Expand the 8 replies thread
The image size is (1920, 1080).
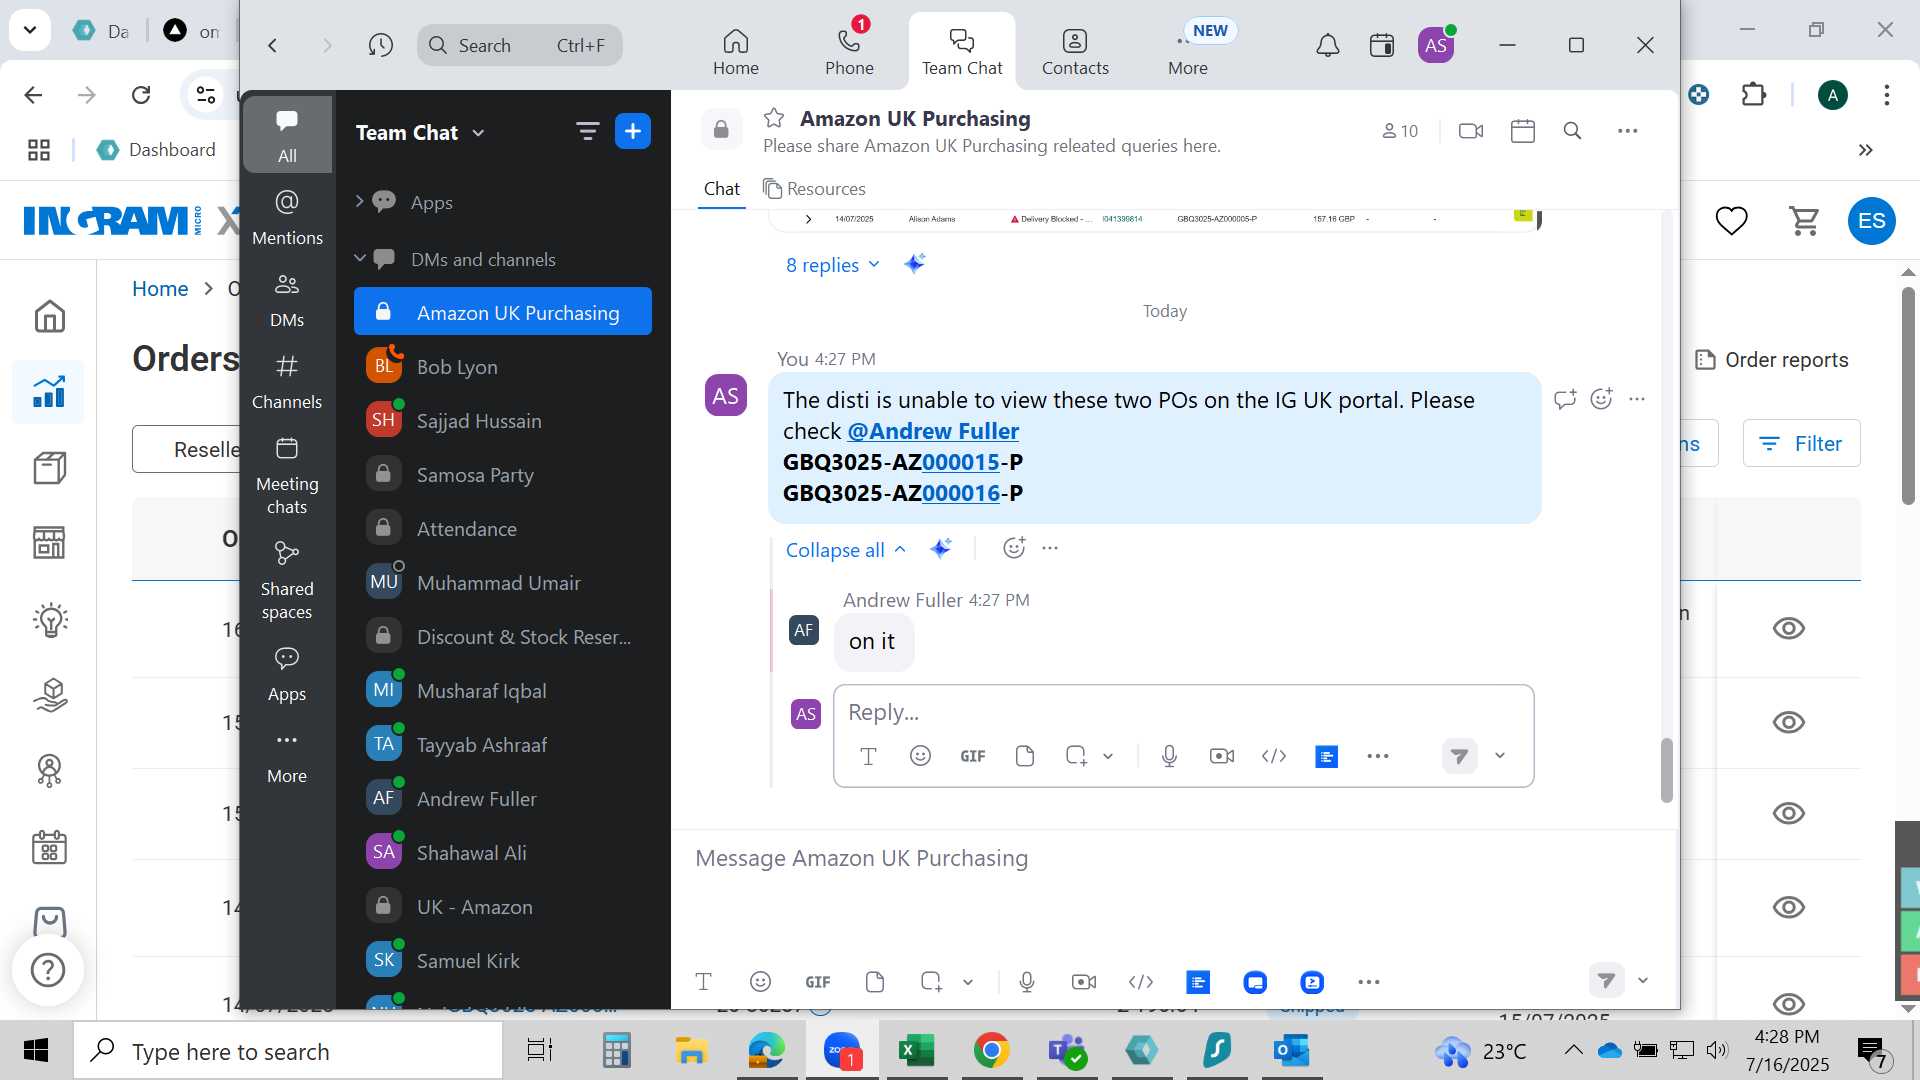tap(832, 265)
